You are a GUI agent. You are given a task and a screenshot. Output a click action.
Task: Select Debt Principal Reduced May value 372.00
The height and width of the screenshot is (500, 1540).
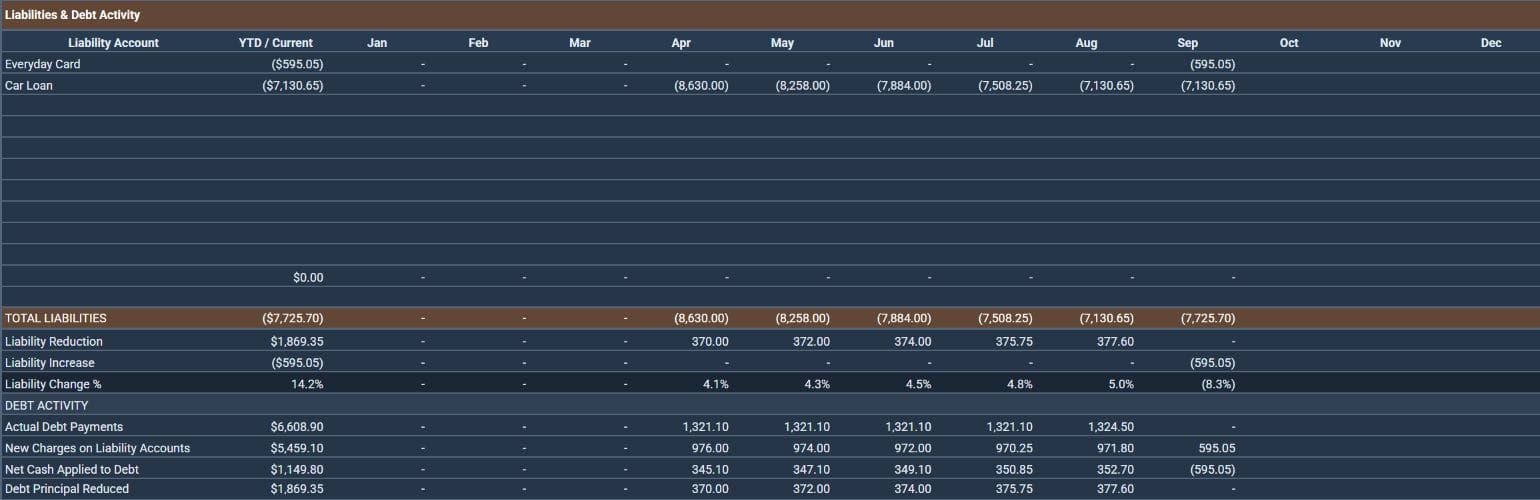click(x=811, y=489)
